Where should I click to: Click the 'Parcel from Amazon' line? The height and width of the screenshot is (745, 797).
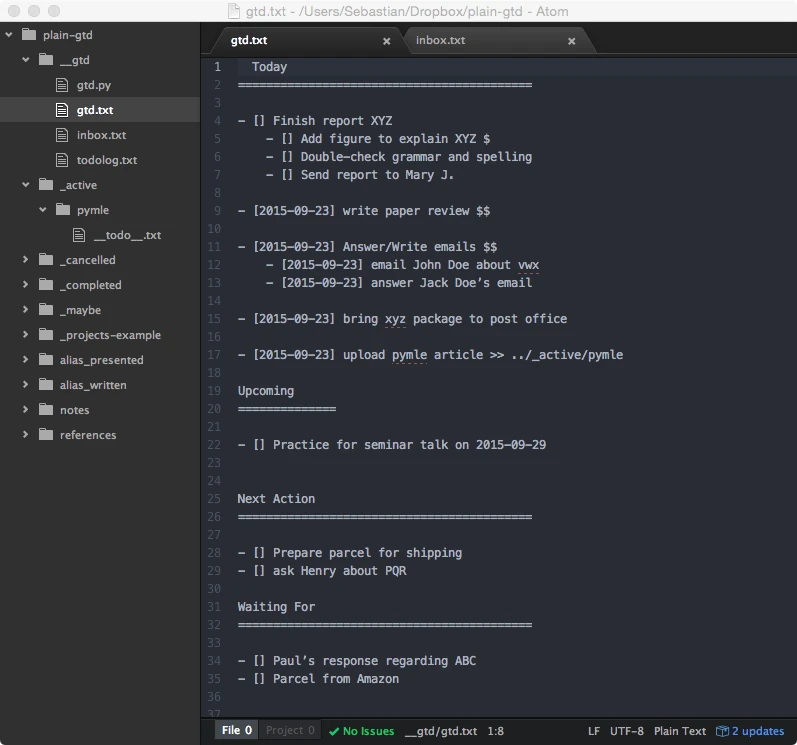(x=318, y=679)
